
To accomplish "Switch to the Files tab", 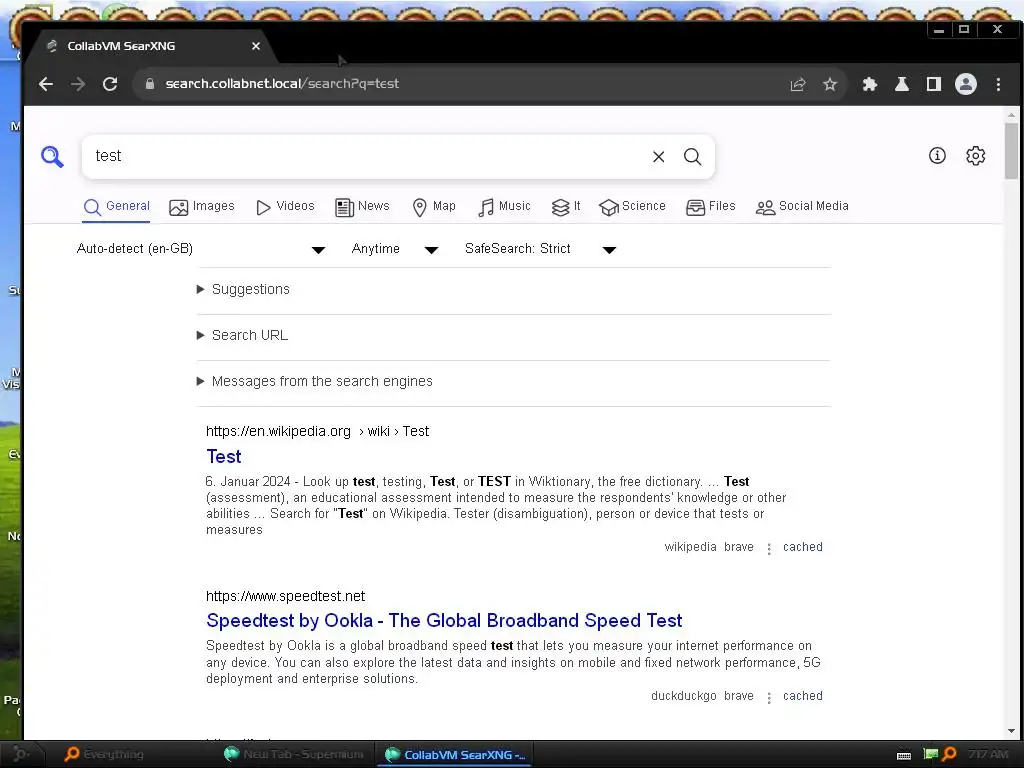I will tap(711, 206).
